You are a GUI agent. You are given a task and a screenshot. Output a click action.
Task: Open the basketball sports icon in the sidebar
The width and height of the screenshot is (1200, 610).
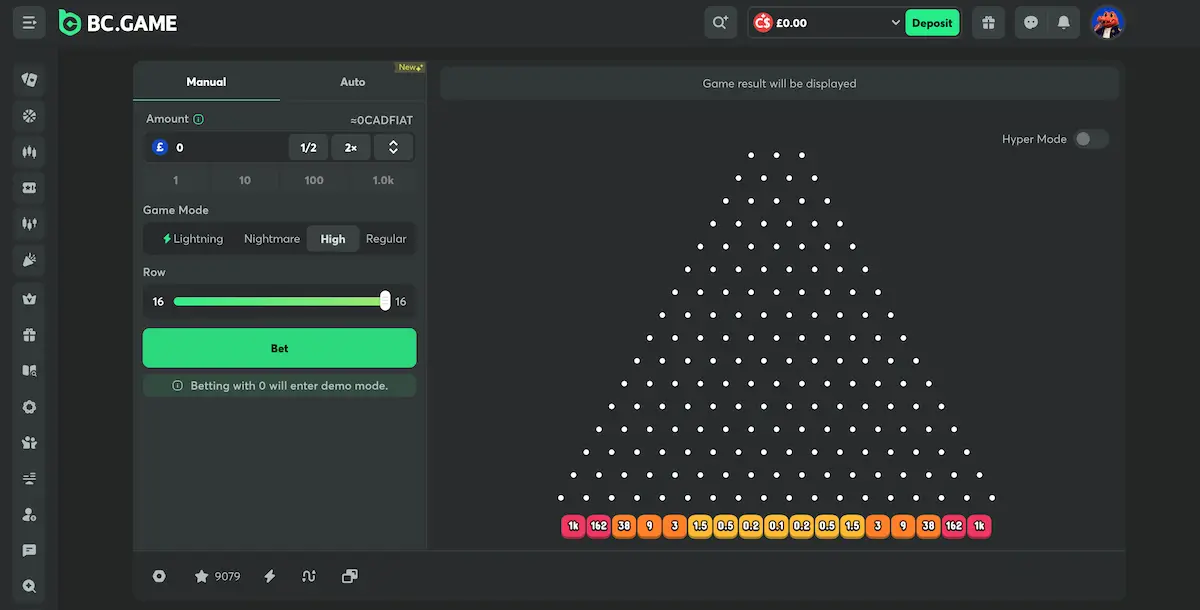(29, 117)
